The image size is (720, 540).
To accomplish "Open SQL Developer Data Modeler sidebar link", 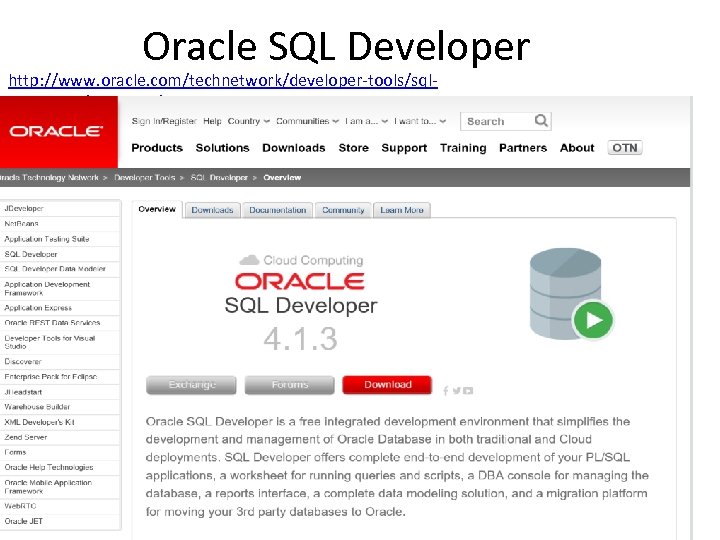I will pos(60,269).
